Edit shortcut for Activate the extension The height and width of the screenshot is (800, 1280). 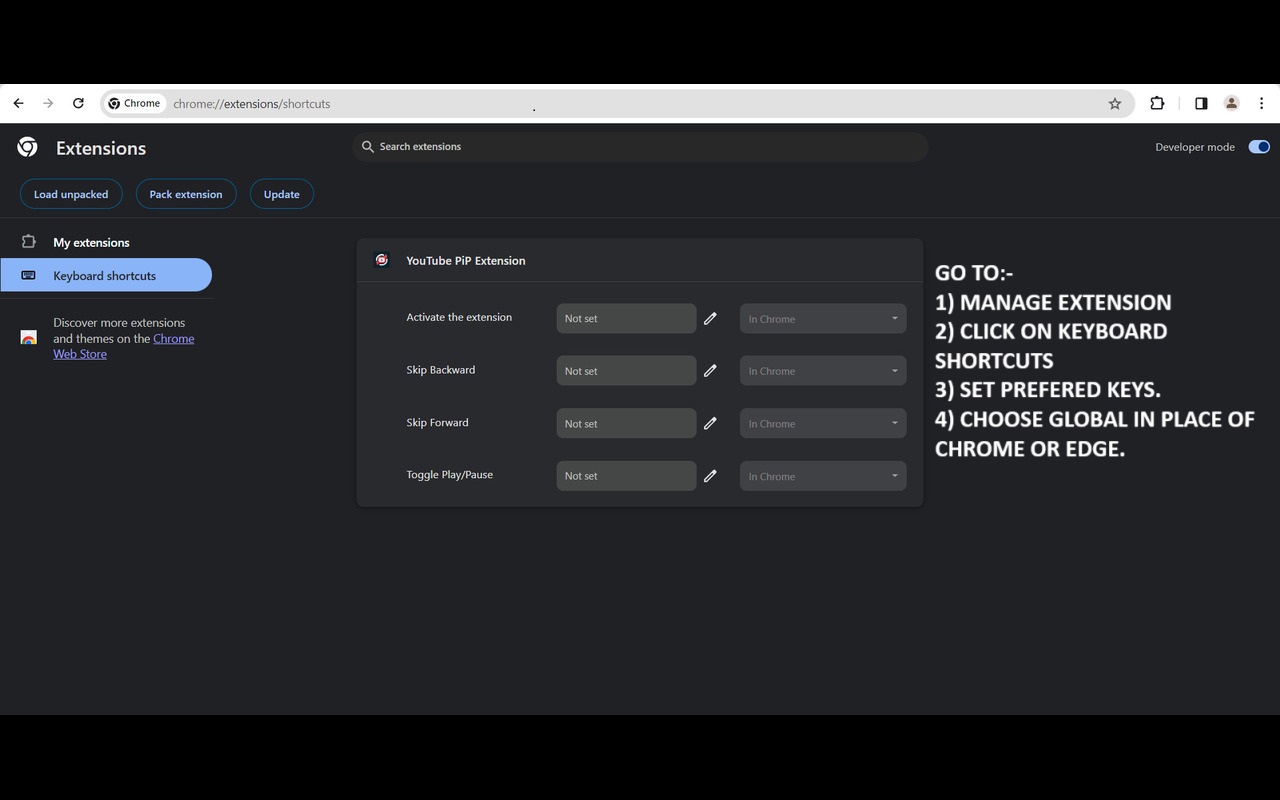(x=710, y=318)
